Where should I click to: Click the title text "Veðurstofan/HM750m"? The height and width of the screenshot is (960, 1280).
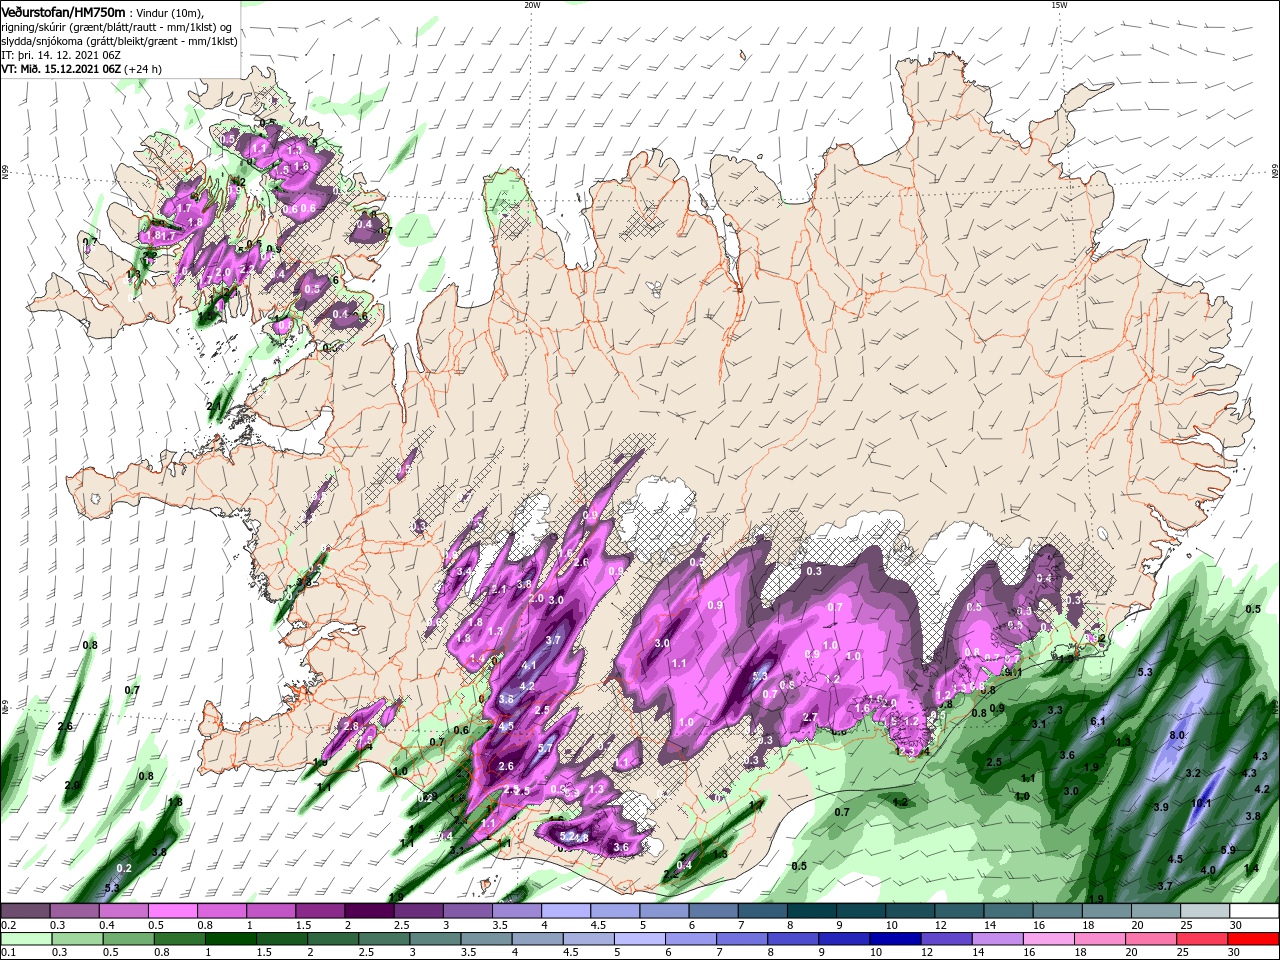click(x=63, y=12)
